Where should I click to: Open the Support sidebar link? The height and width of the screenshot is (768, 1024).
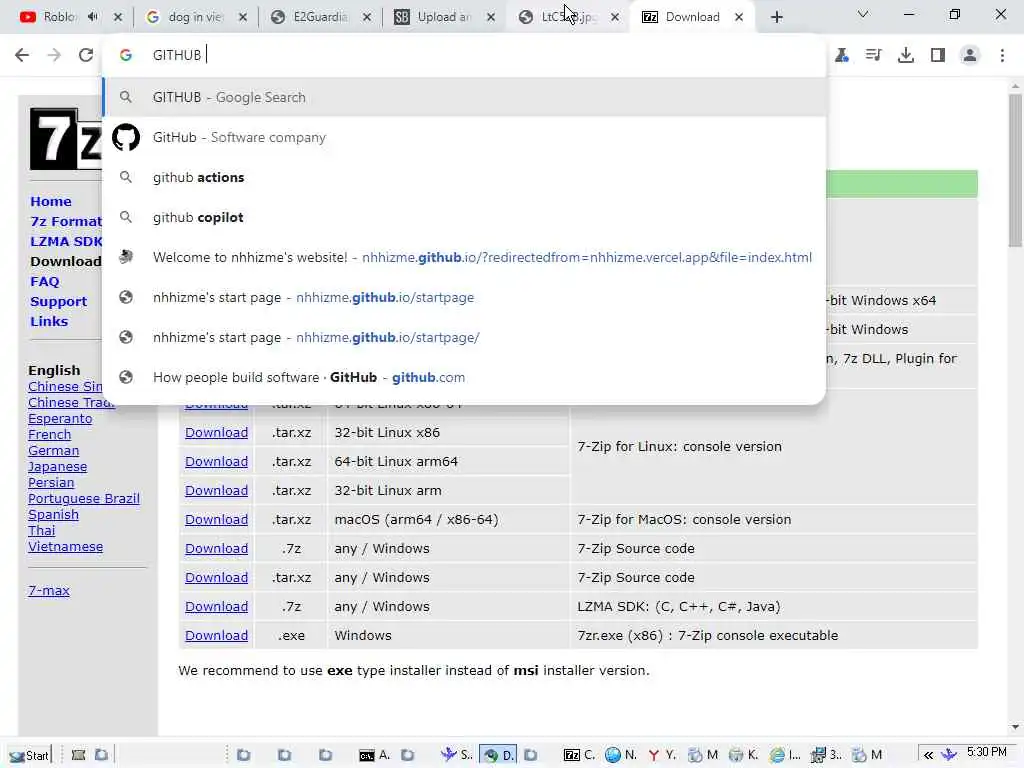pos(58,302)
